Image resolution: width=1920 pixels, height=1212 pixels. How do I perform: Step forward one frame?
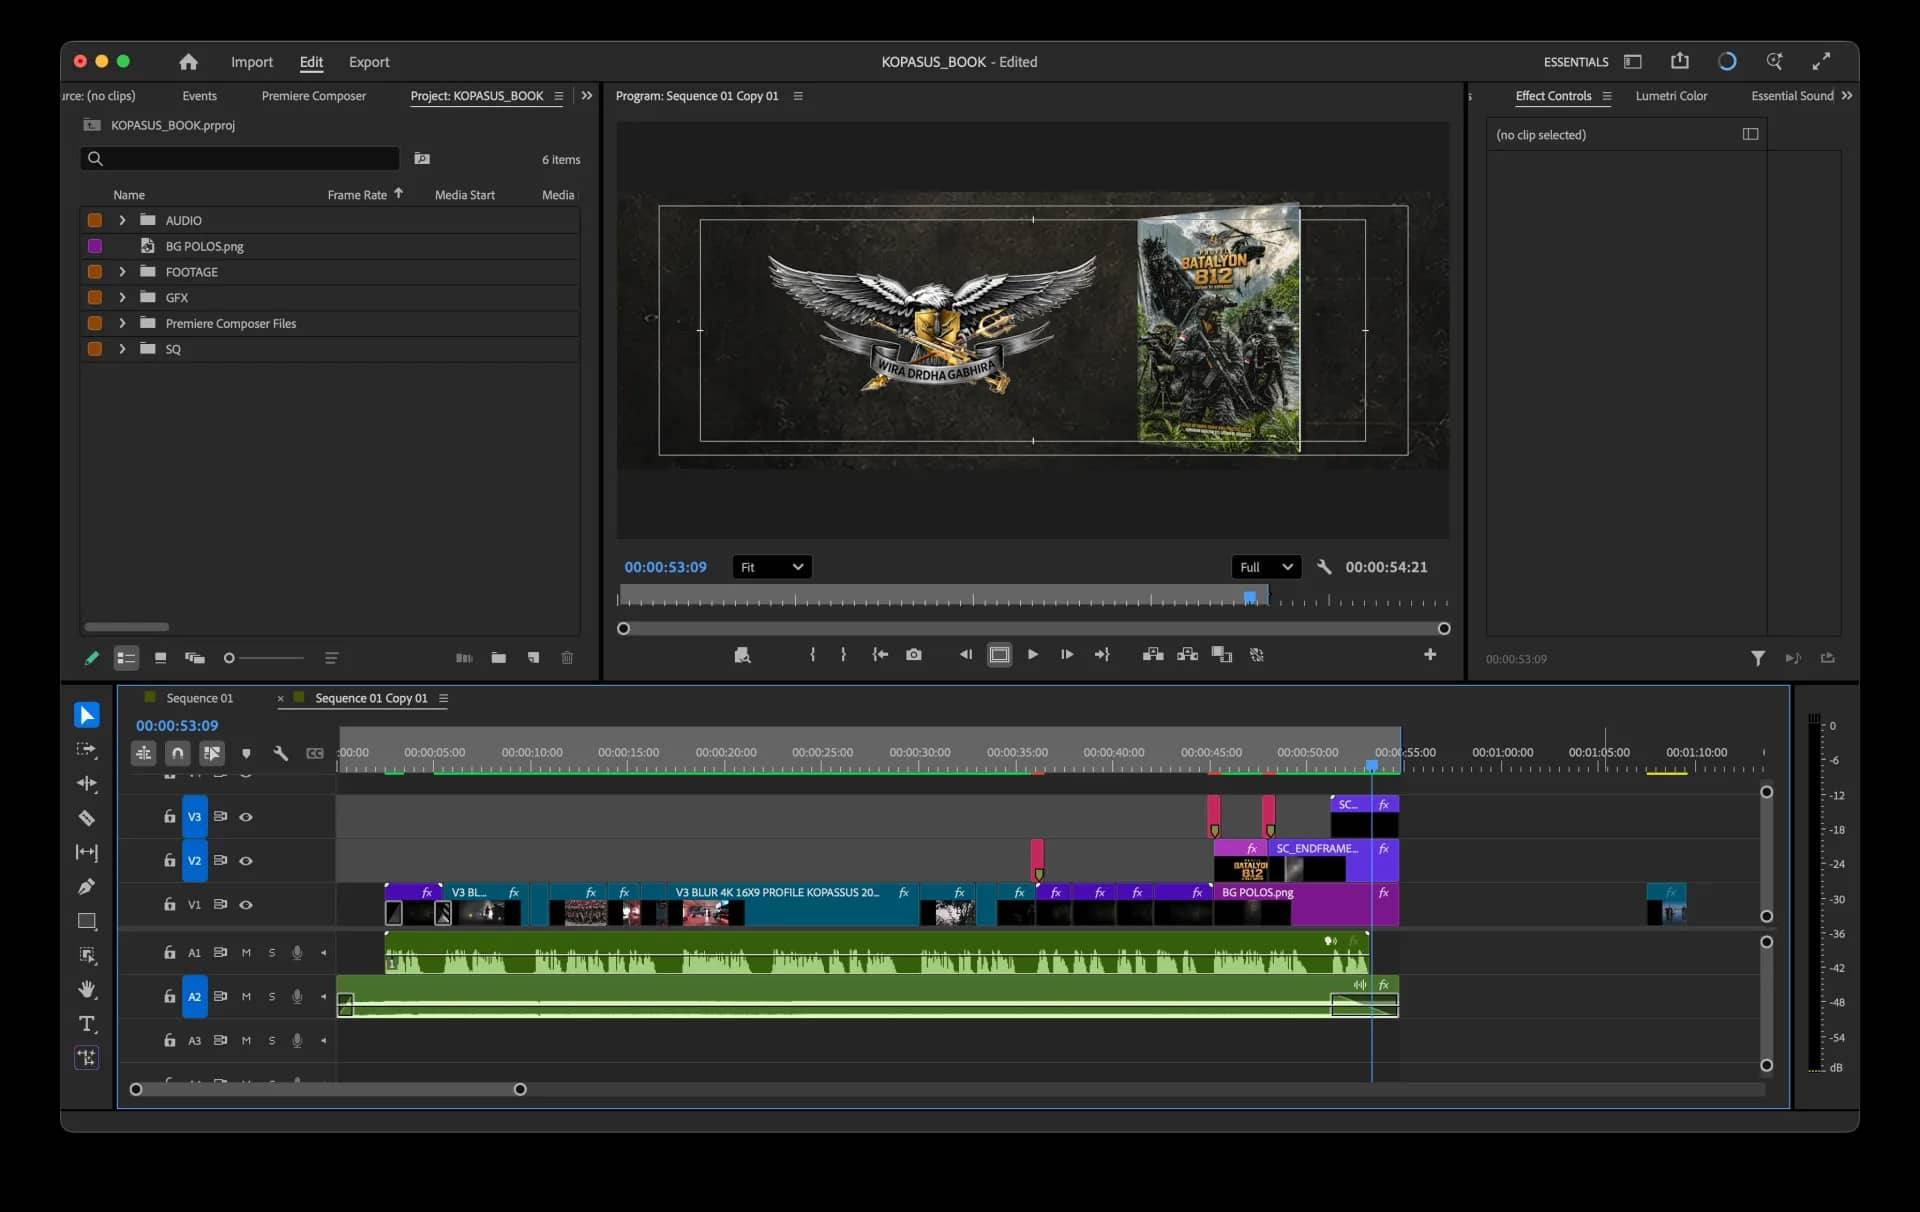pyautogui.click(x=1067, y=655)
